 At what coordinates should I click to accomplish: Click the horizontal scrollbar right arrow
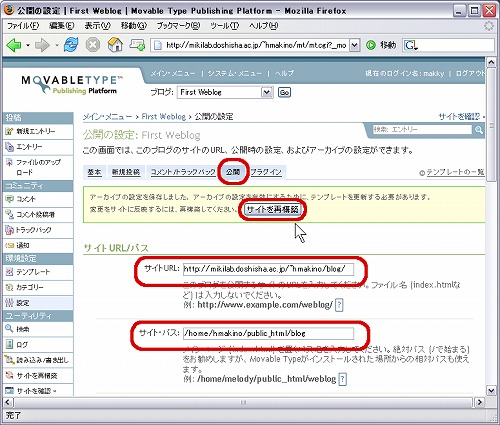click(x=479, y=402)
